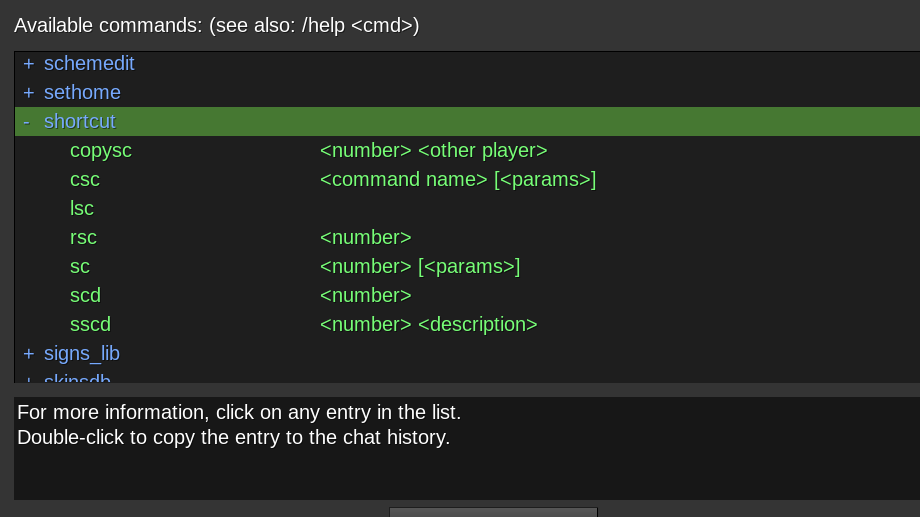This screenshot has width=920, height=517.
Task: Select the csc command entry
Action: click(x=85, y=180)
